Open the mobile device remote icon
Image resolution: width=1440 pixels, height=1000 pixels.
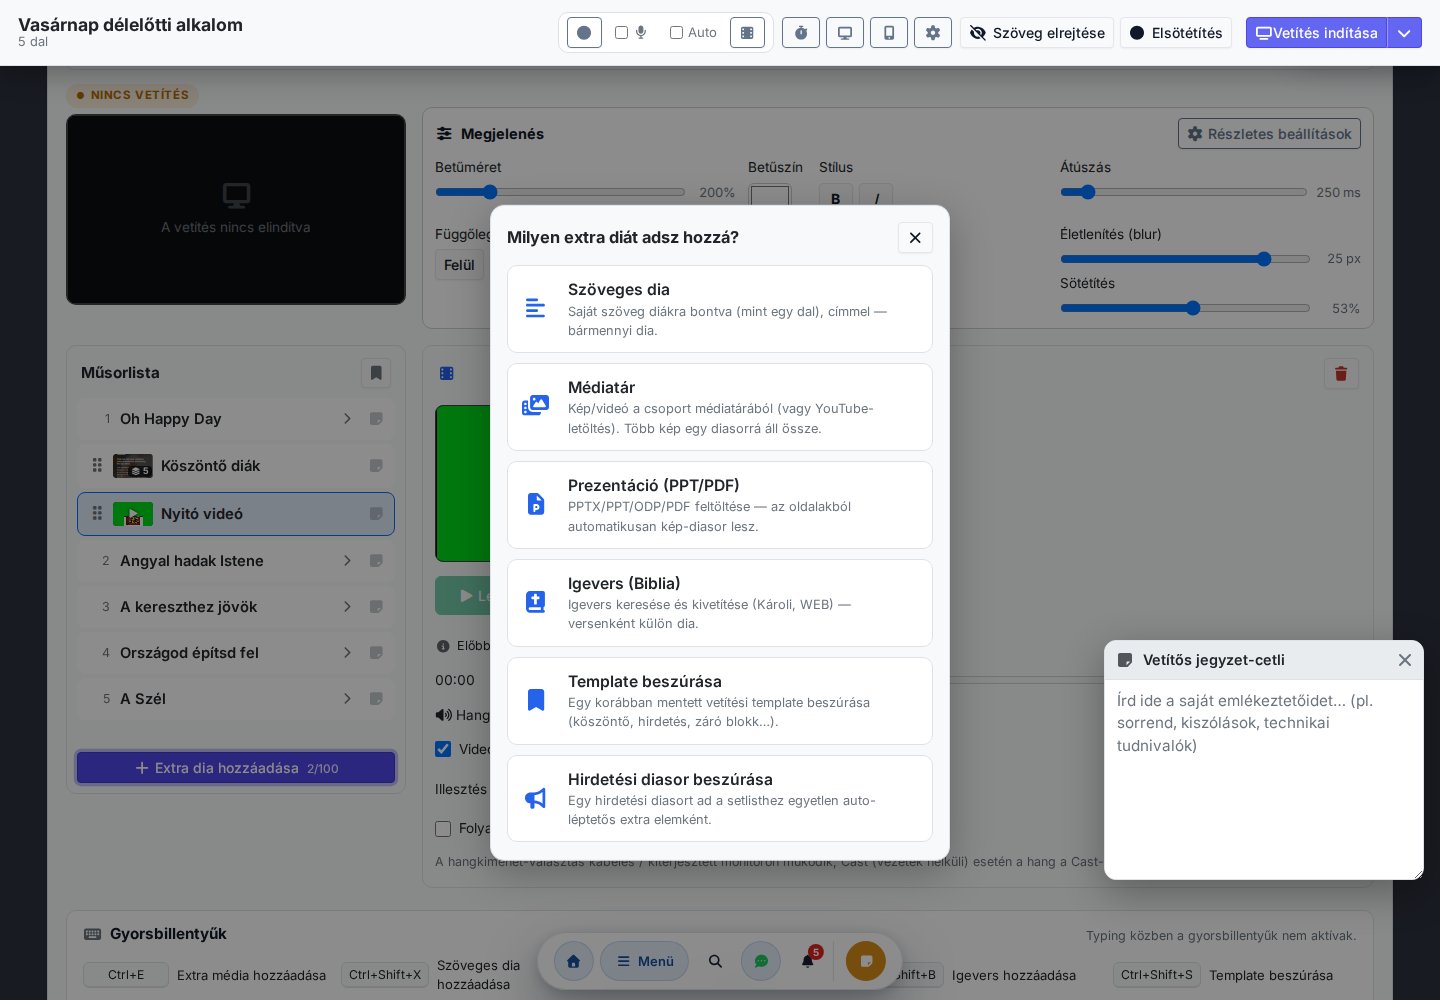[x=889, y=33]
